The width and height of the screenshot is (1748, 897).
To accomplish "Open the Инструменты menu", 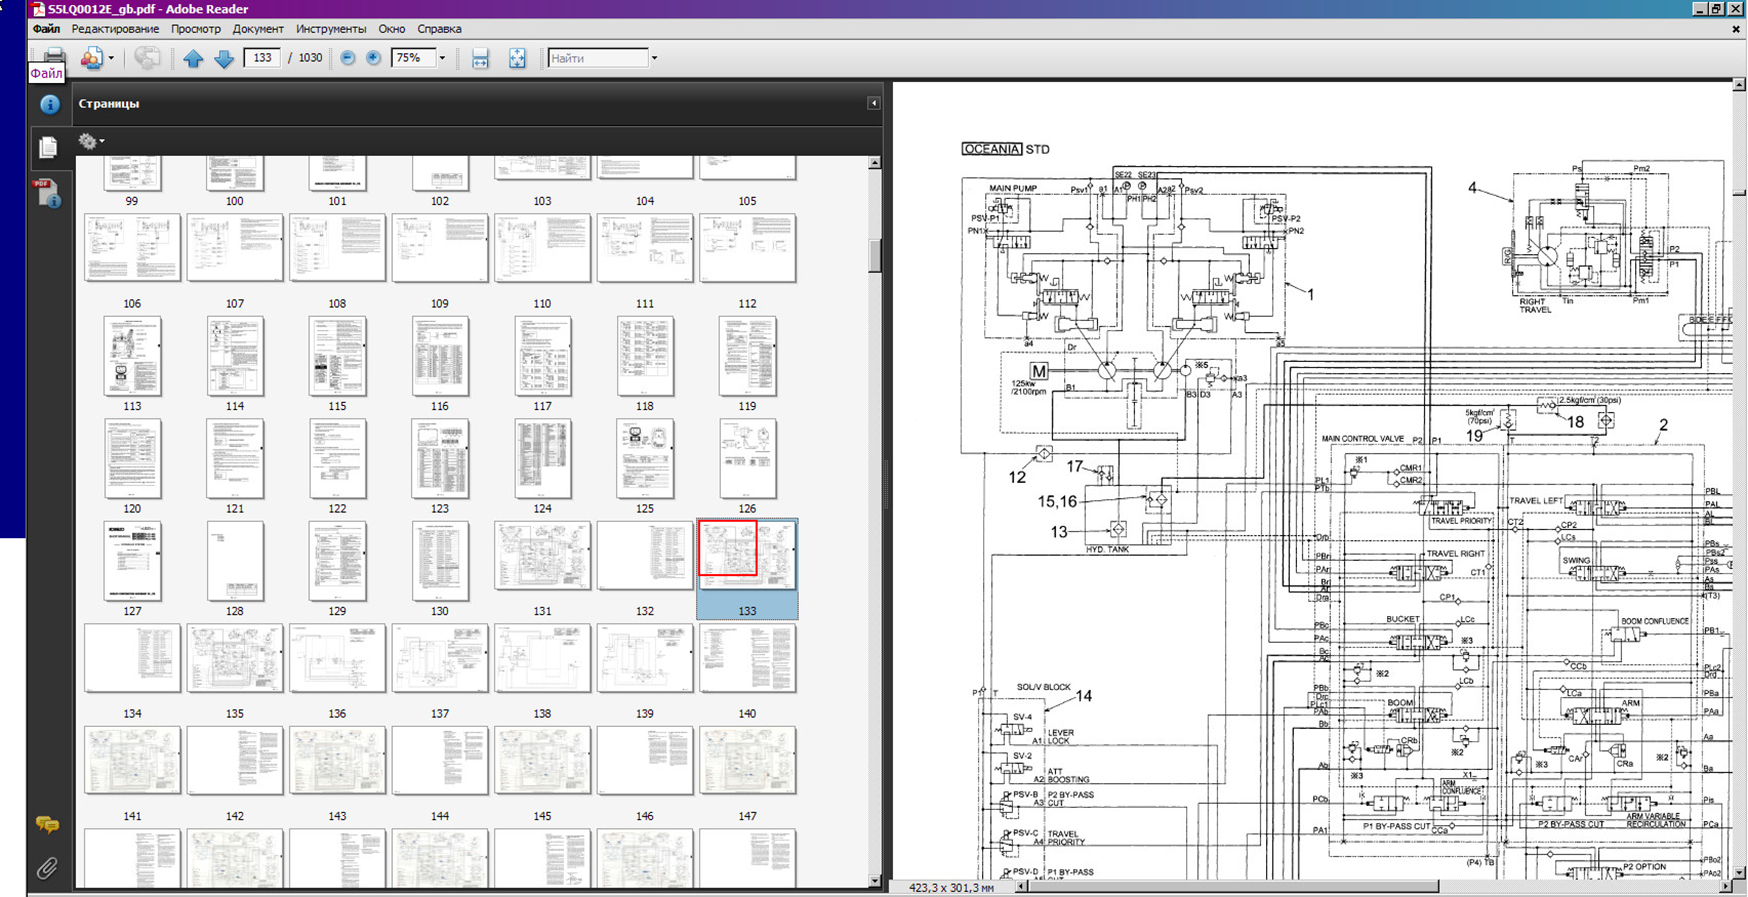I will tap(331, 29).
